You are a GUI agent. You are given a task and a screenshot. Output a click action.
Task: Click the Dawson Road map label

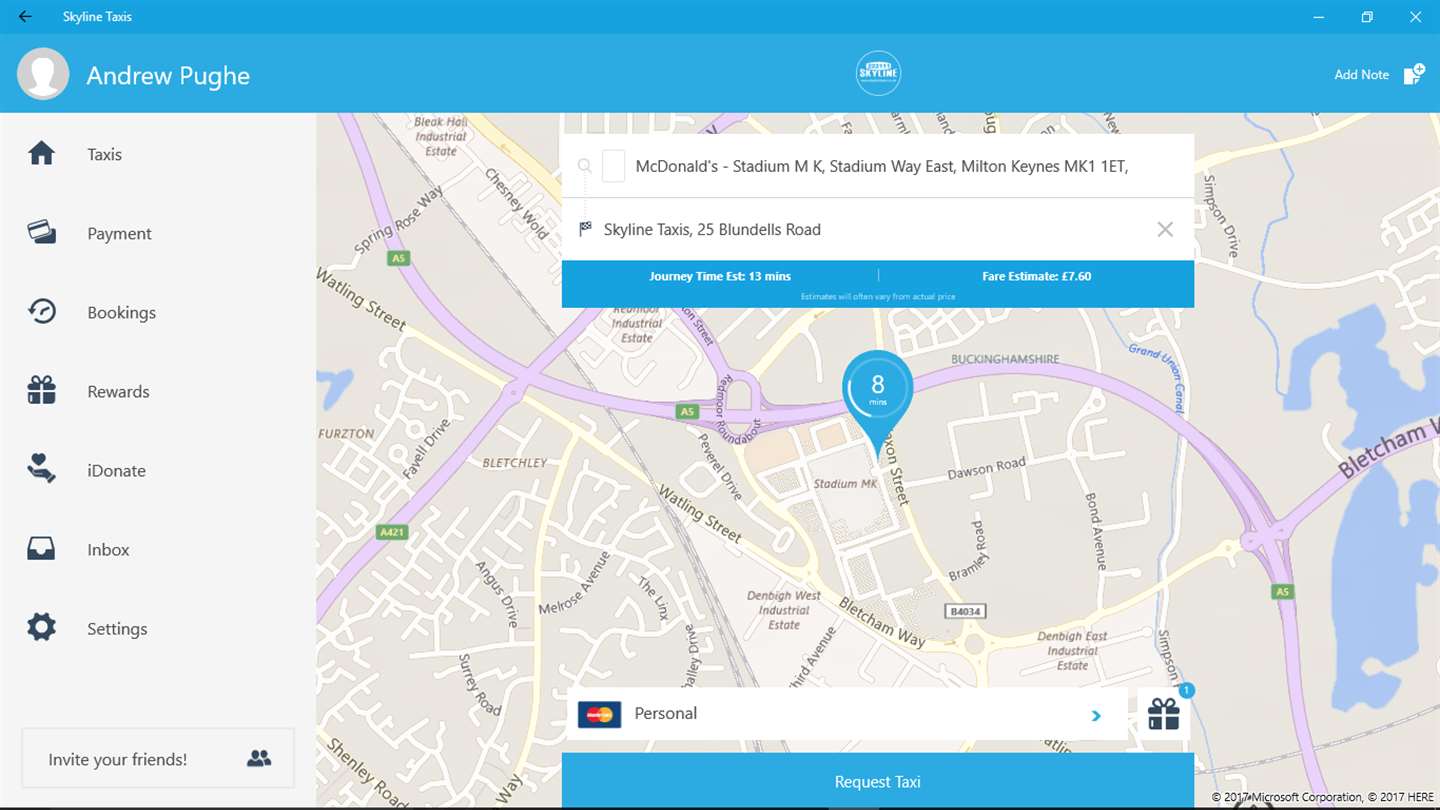pyautogui.click(x=987, y=467)
